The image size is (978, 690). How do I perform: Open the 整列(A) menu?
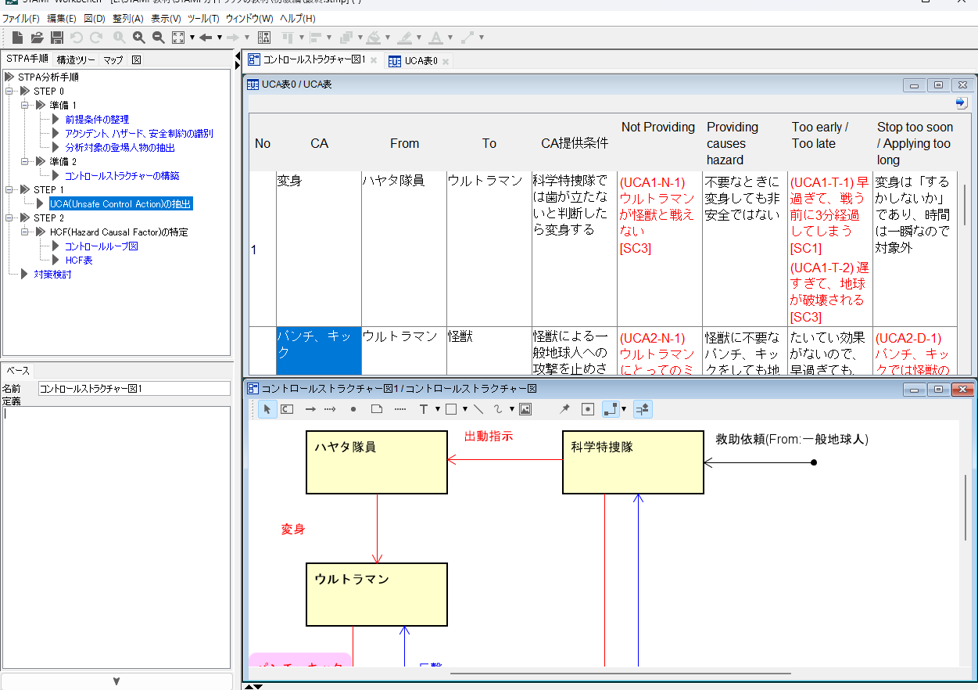tap(128, 19)
